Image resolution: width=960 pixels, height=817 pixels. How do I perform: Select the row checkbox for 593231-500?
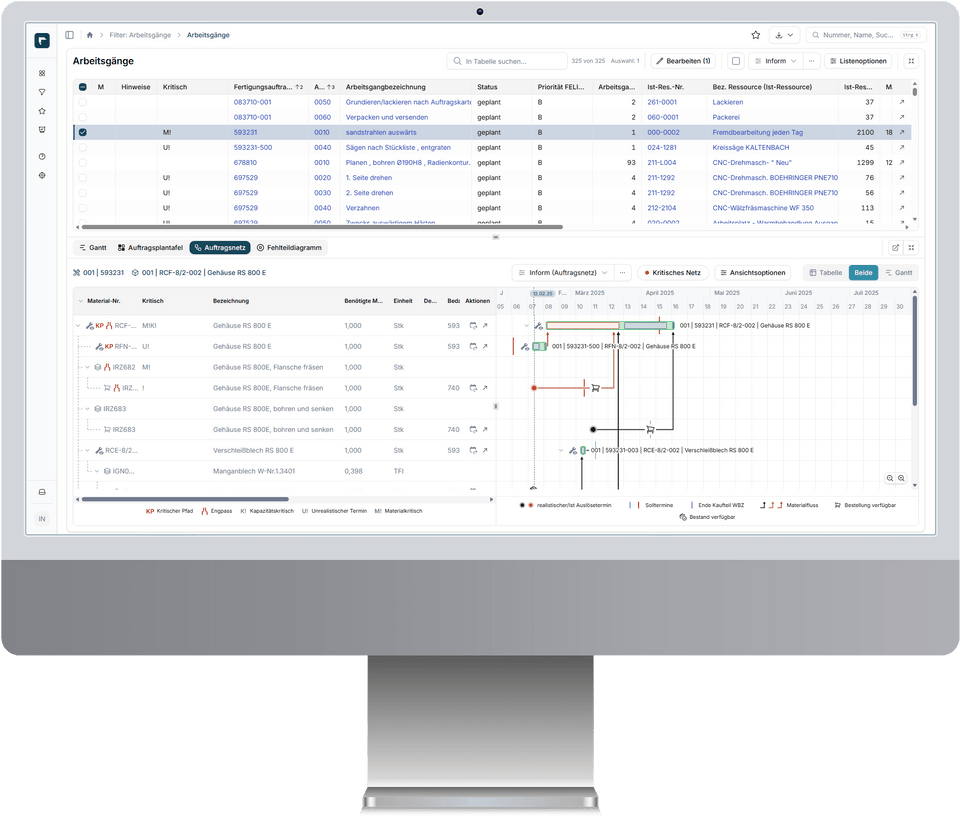coord(83,148)
